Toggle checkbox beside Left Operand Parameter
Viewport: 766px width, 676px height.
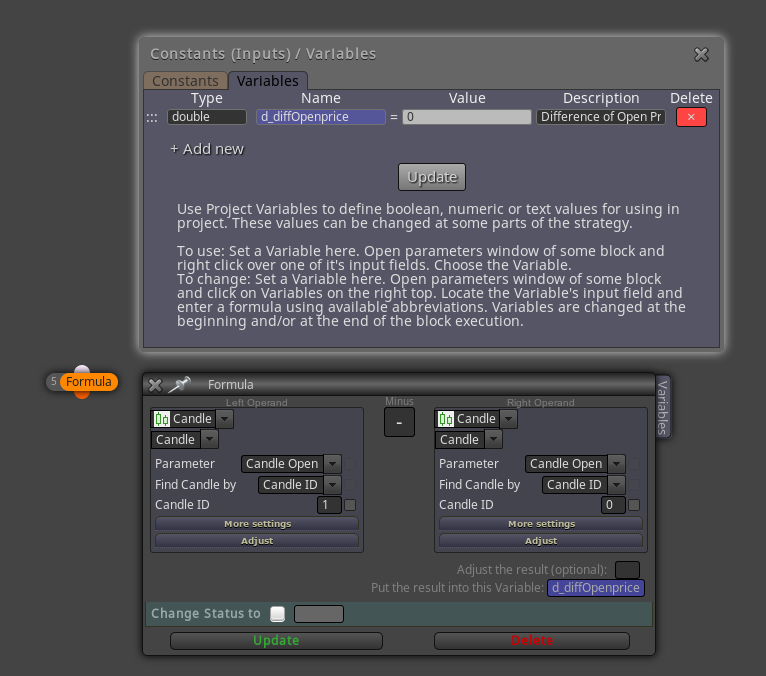click(350, 464)
